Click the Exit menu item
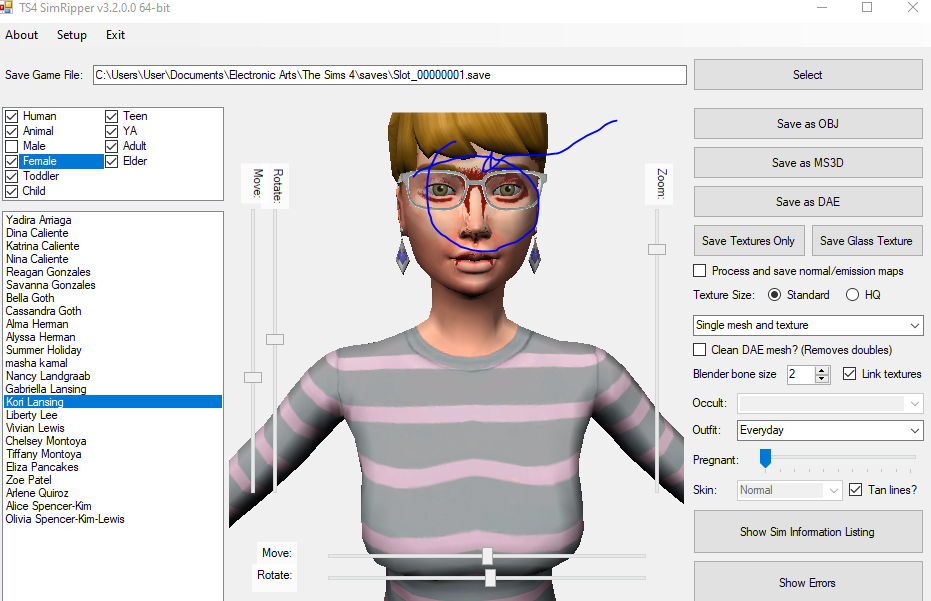The width and height of the screenshot is (931, 601). pos(114,35)
